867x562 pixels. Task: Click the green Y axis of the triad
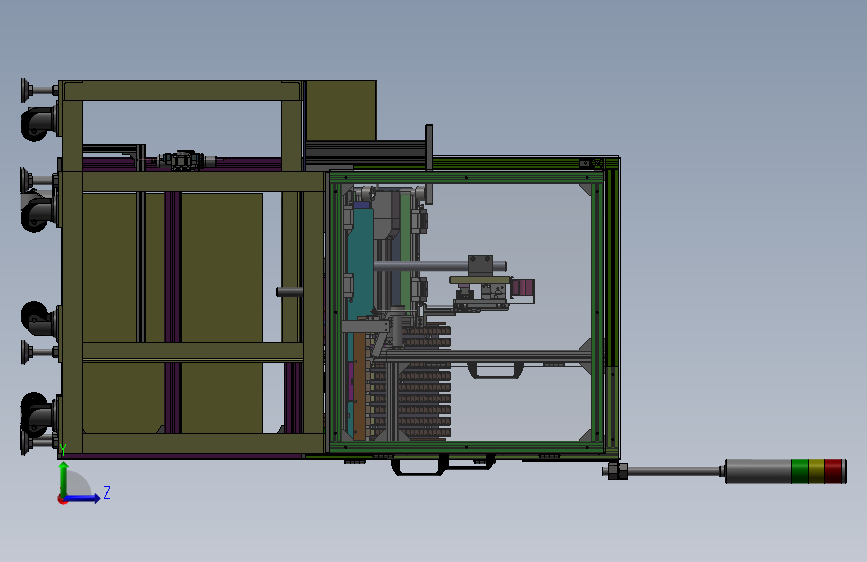tap(64, 479)
